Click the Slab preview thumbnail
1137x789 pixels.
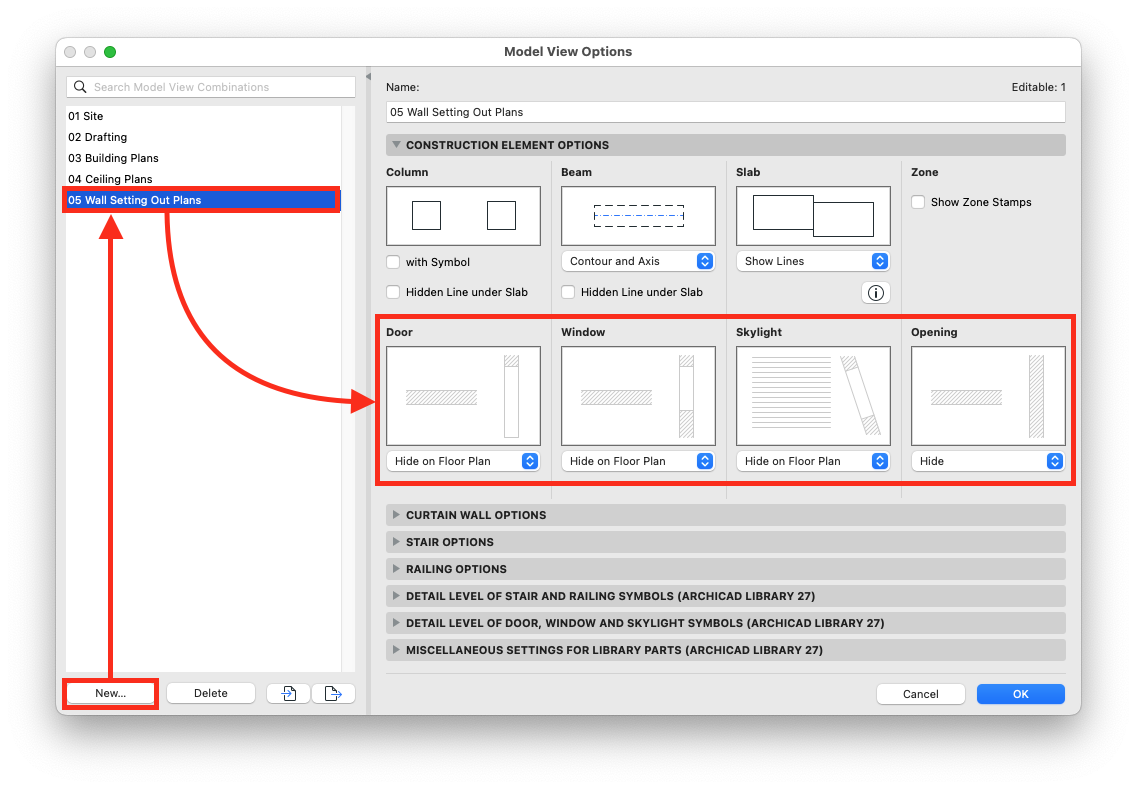[x=813, y=216]
